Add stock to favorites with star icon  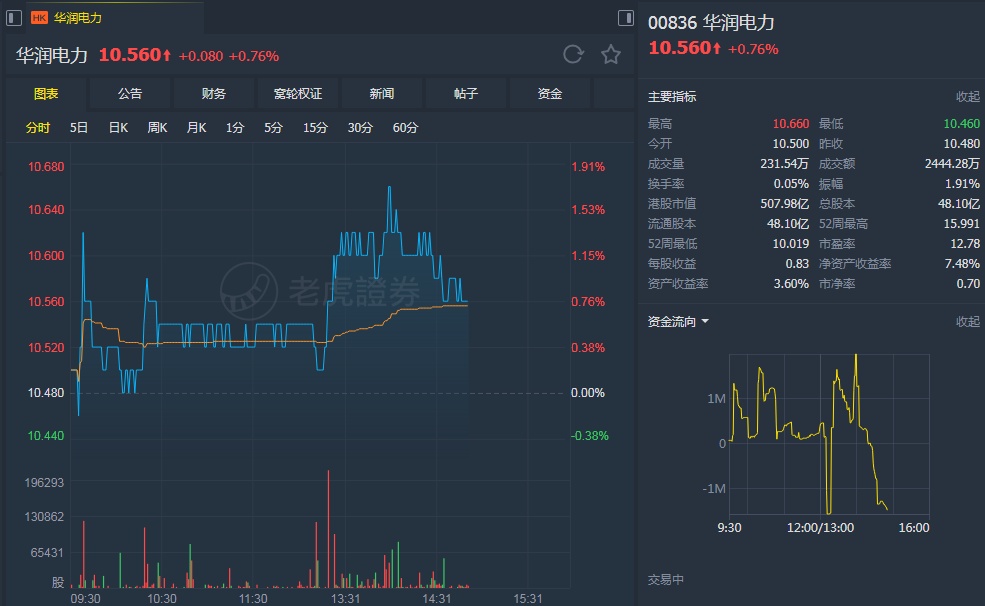[611, 55]
